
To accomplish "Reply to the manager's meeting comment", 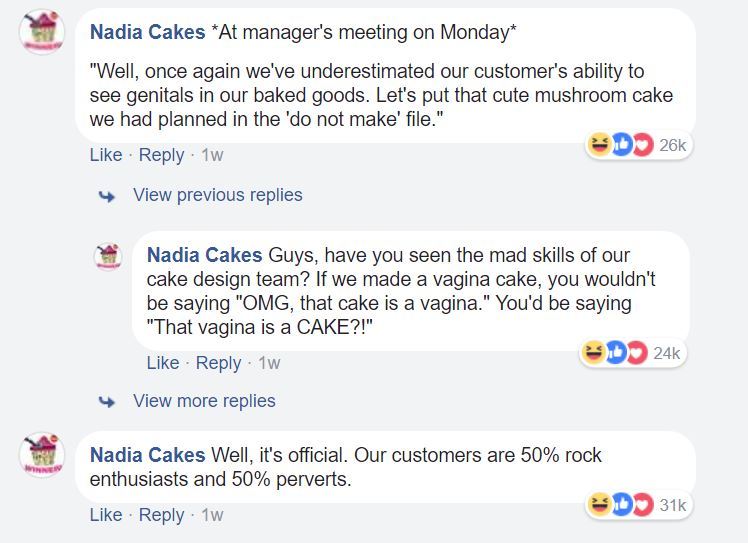I will 161,155.
